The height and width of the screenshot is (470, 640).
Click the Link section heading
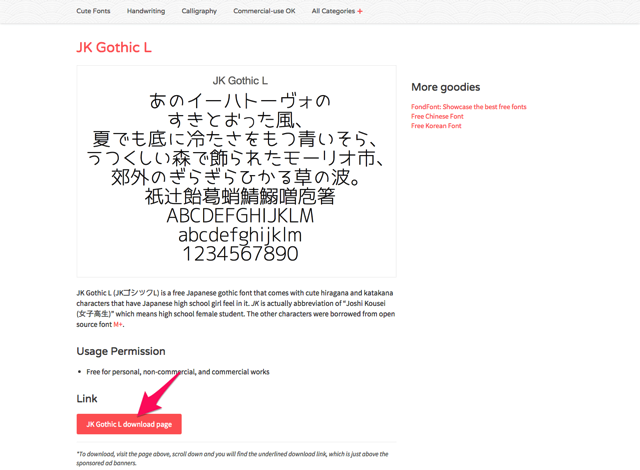pyautogui.click(x=87, y=399)
